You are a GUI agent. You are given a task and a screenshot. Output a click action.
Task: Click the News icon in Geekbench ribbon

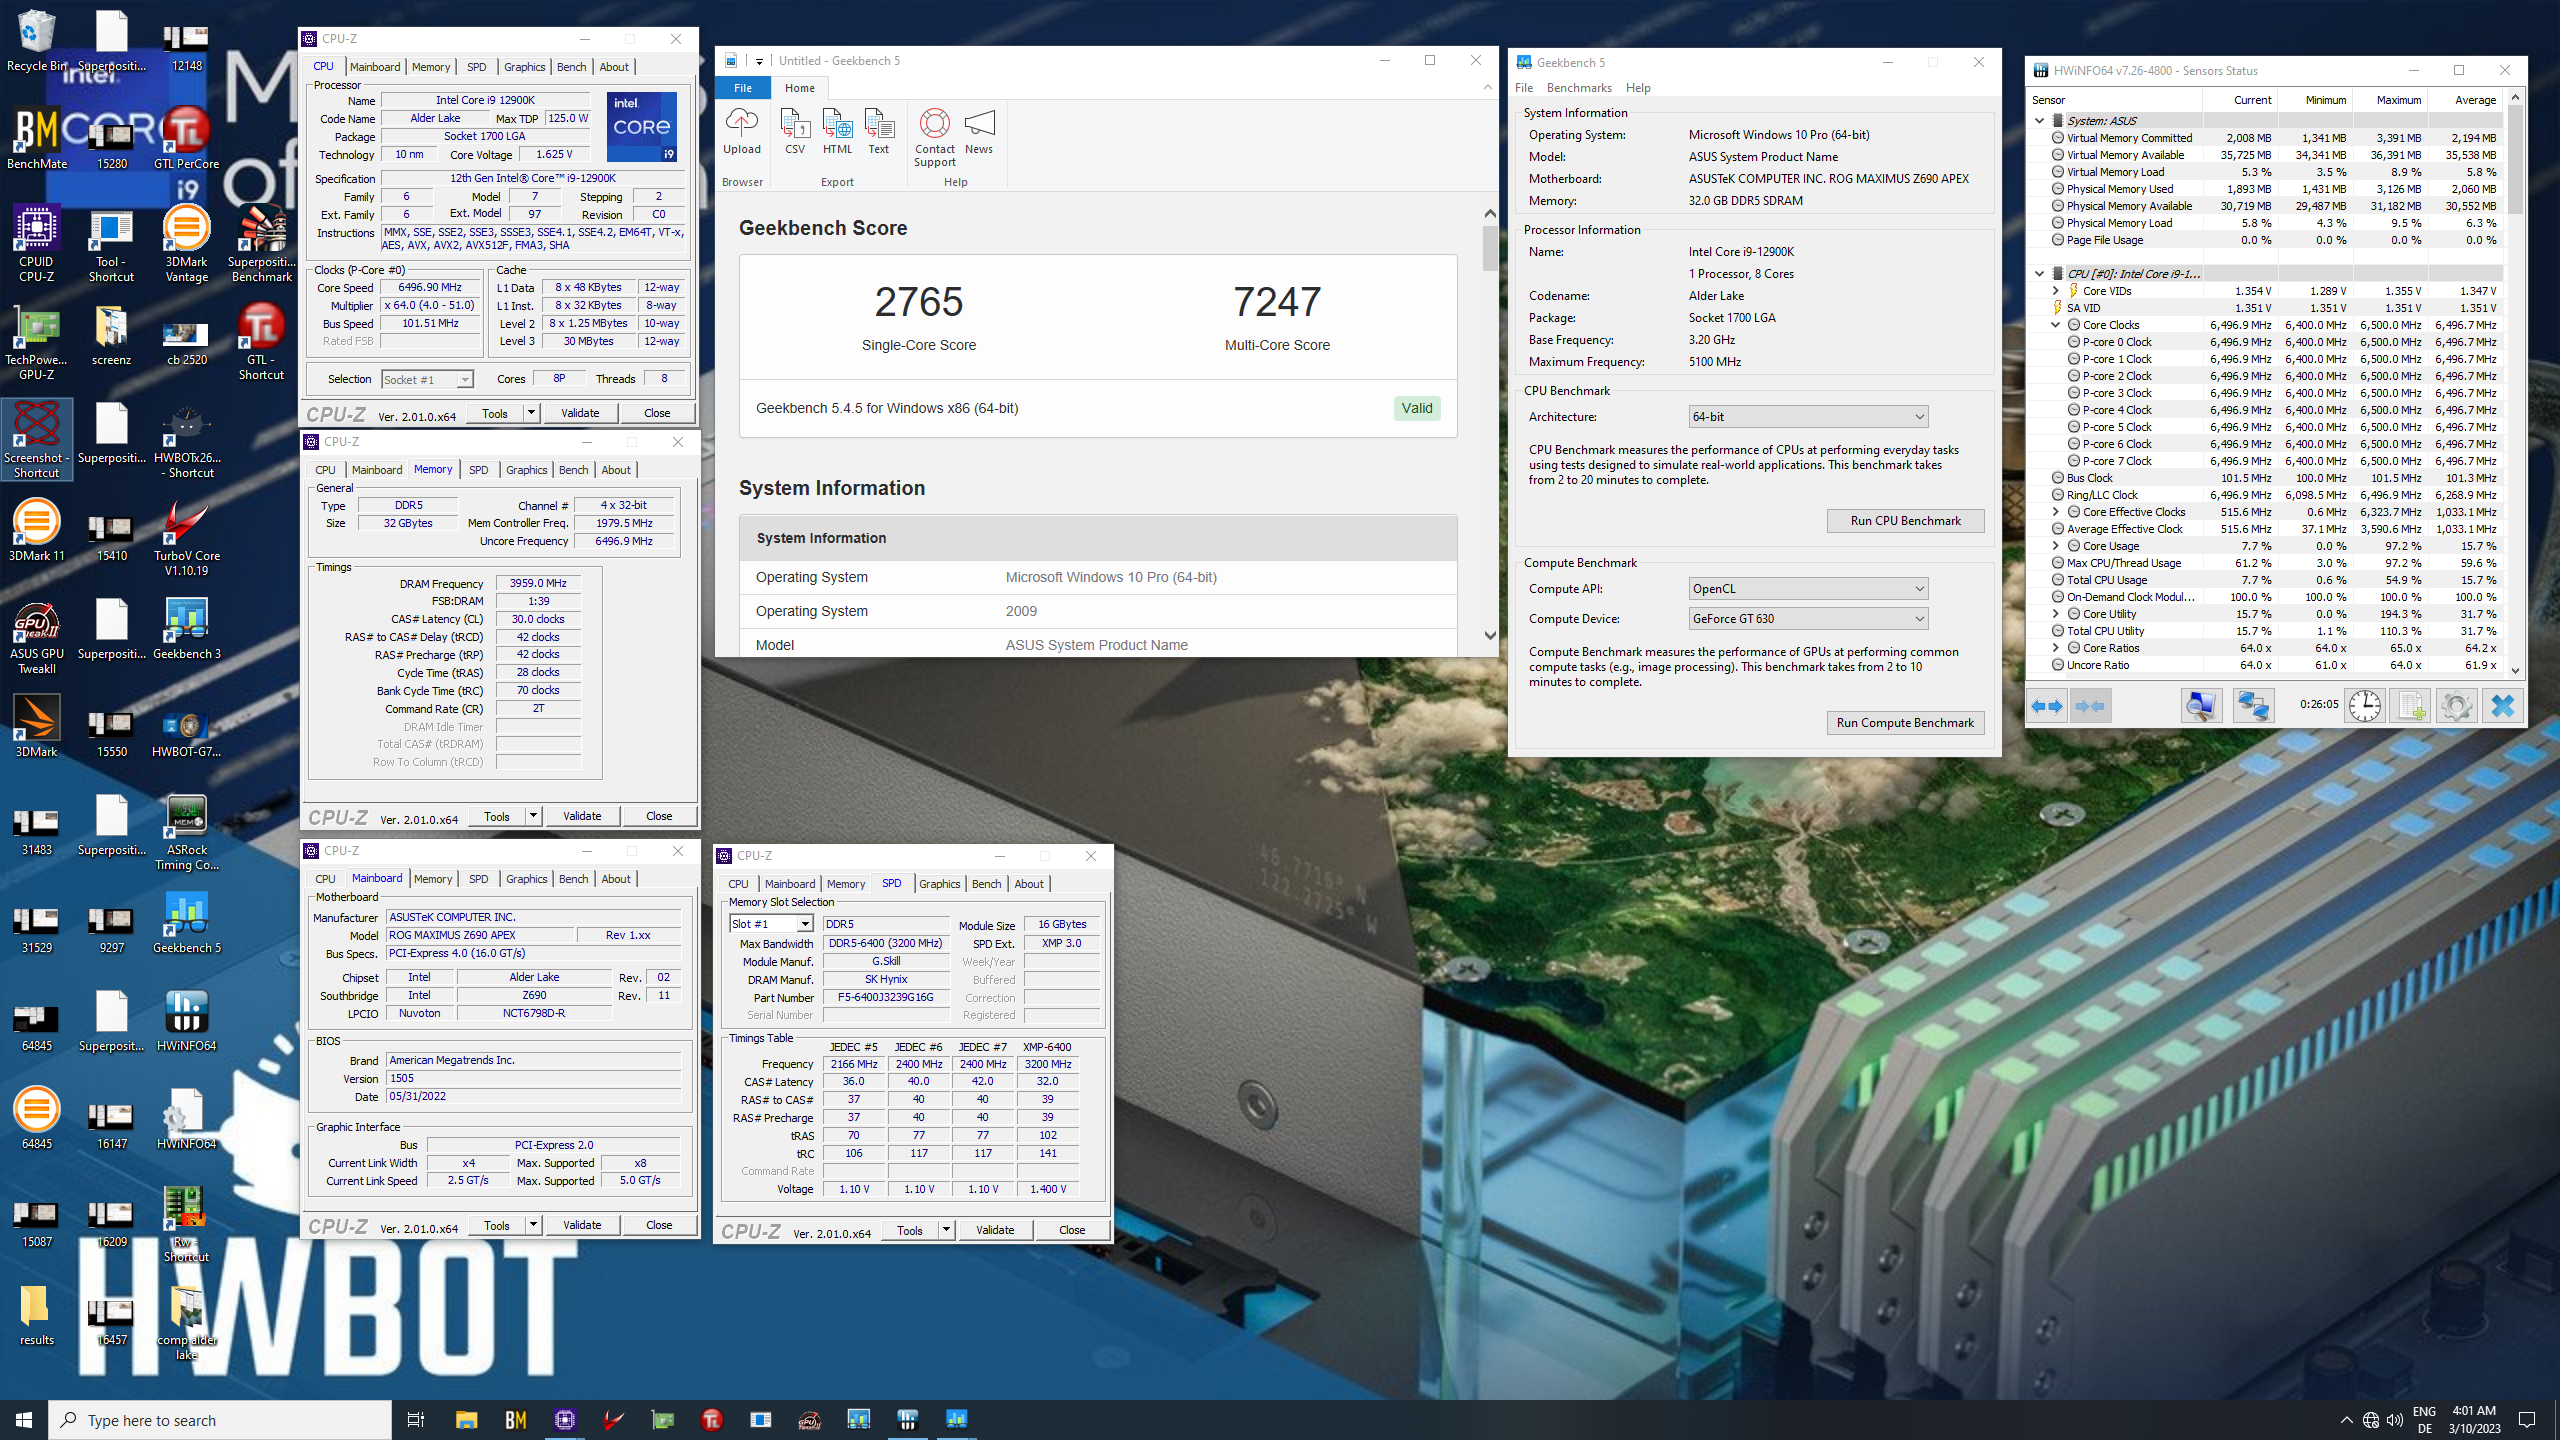click(979, 132)
